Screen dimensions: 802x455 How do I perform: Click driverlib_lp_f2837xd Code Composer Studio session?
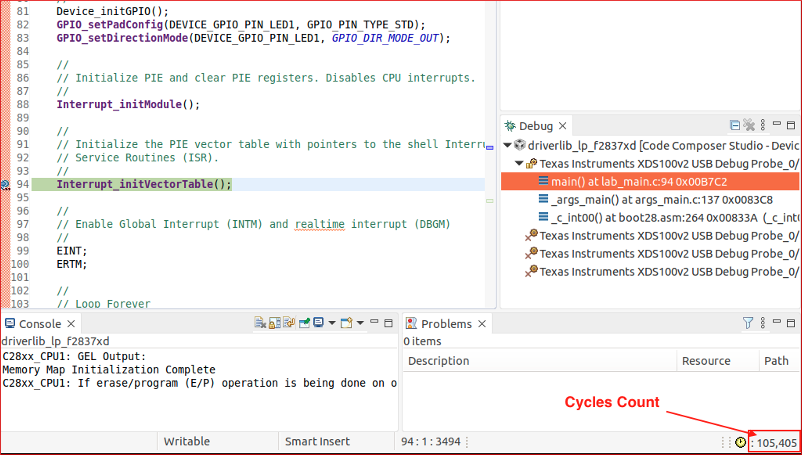pos(657,146)
